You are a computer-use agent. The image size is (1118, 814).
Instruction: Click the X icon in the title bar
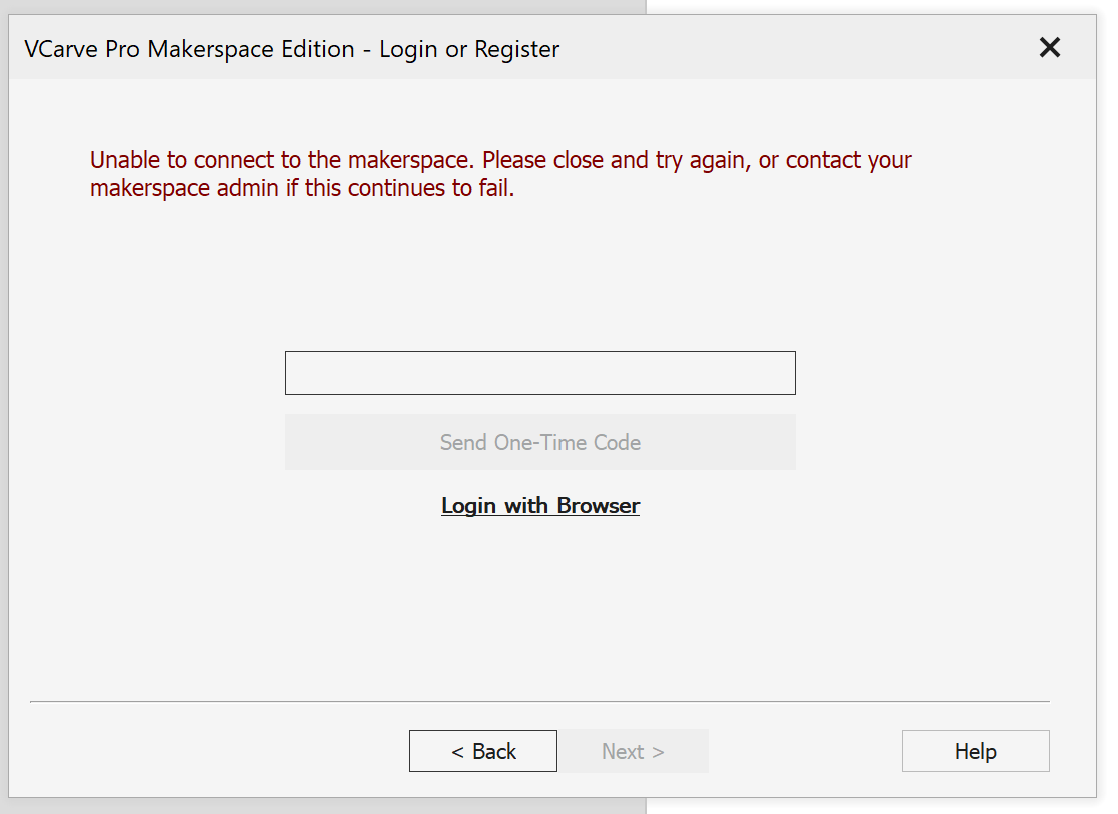coord(1049,47)
